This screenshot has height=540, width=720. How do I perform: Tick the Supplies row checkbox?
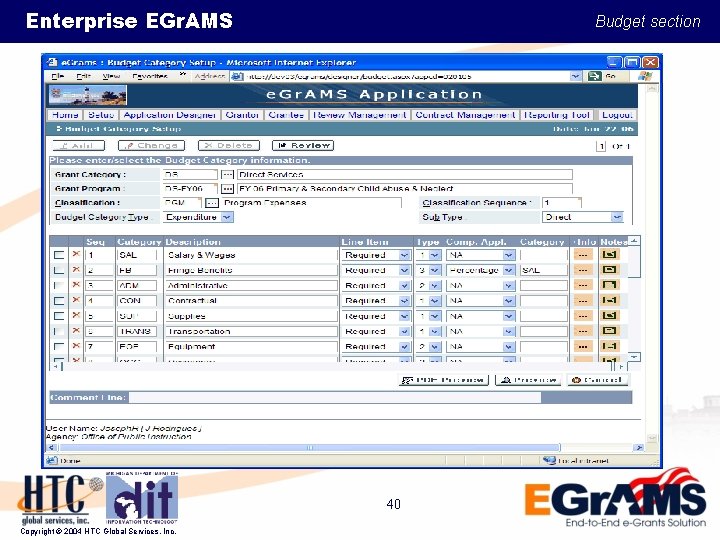(59, 316)
